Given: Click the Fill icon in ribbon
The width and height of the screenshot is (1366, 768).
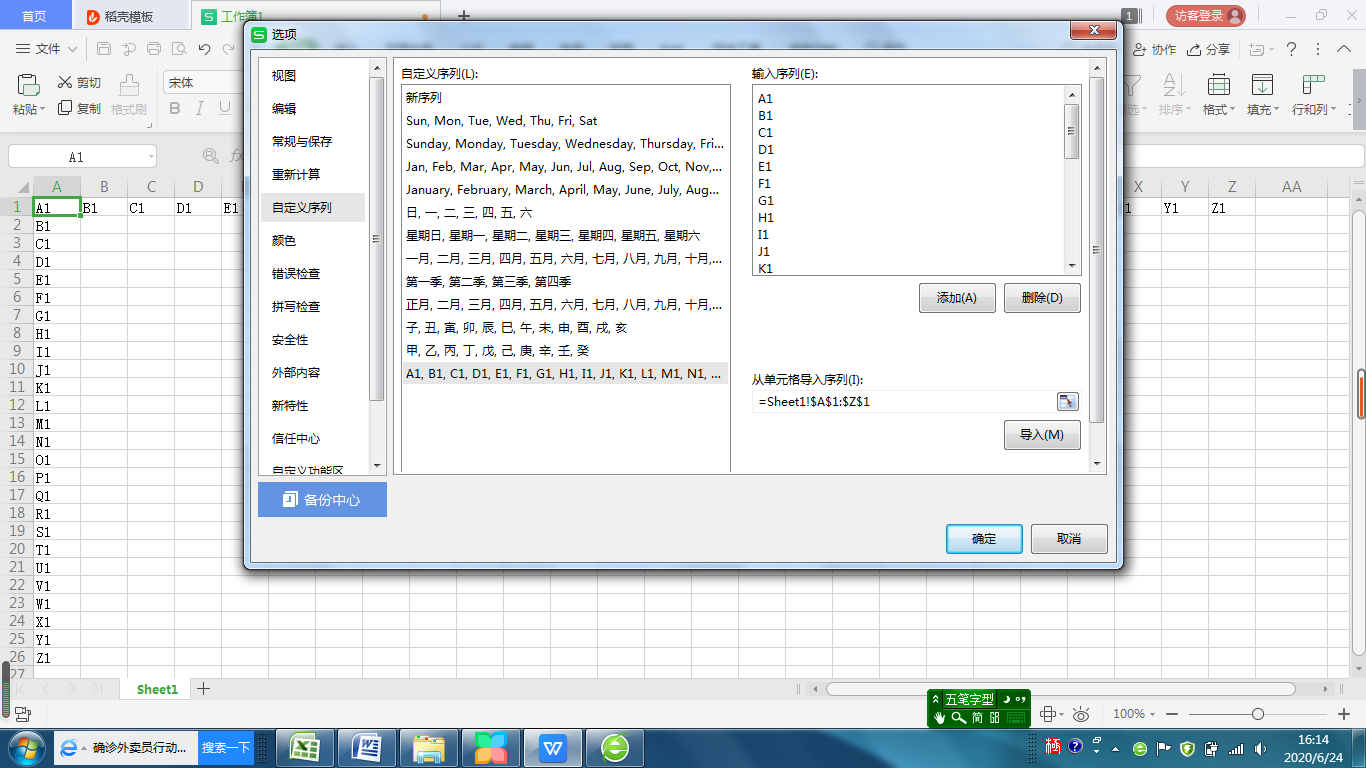Looking at the screenshot, I should point(1263,84).
